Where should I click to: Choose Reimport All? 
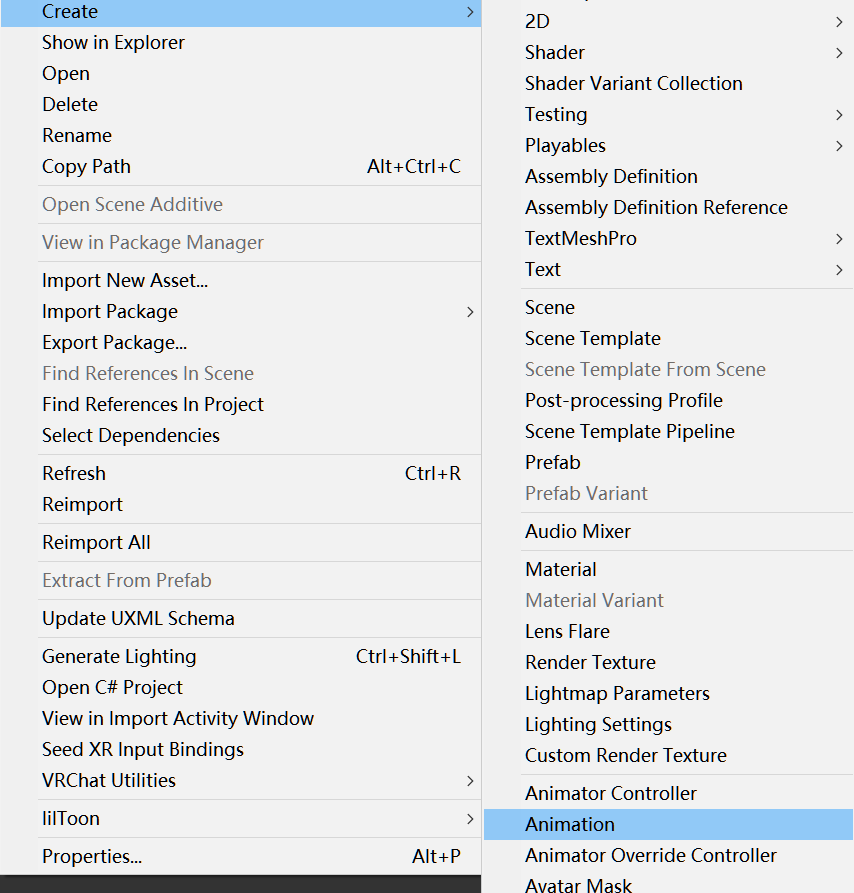click(96, 543)
